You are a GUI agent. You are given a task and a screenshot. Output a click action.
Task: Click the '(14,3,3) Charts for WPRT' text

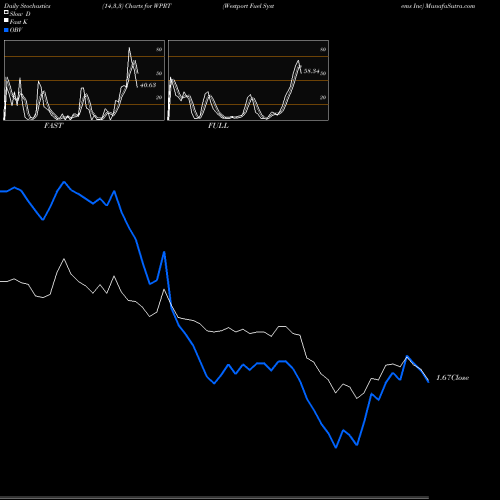point(137,6)
